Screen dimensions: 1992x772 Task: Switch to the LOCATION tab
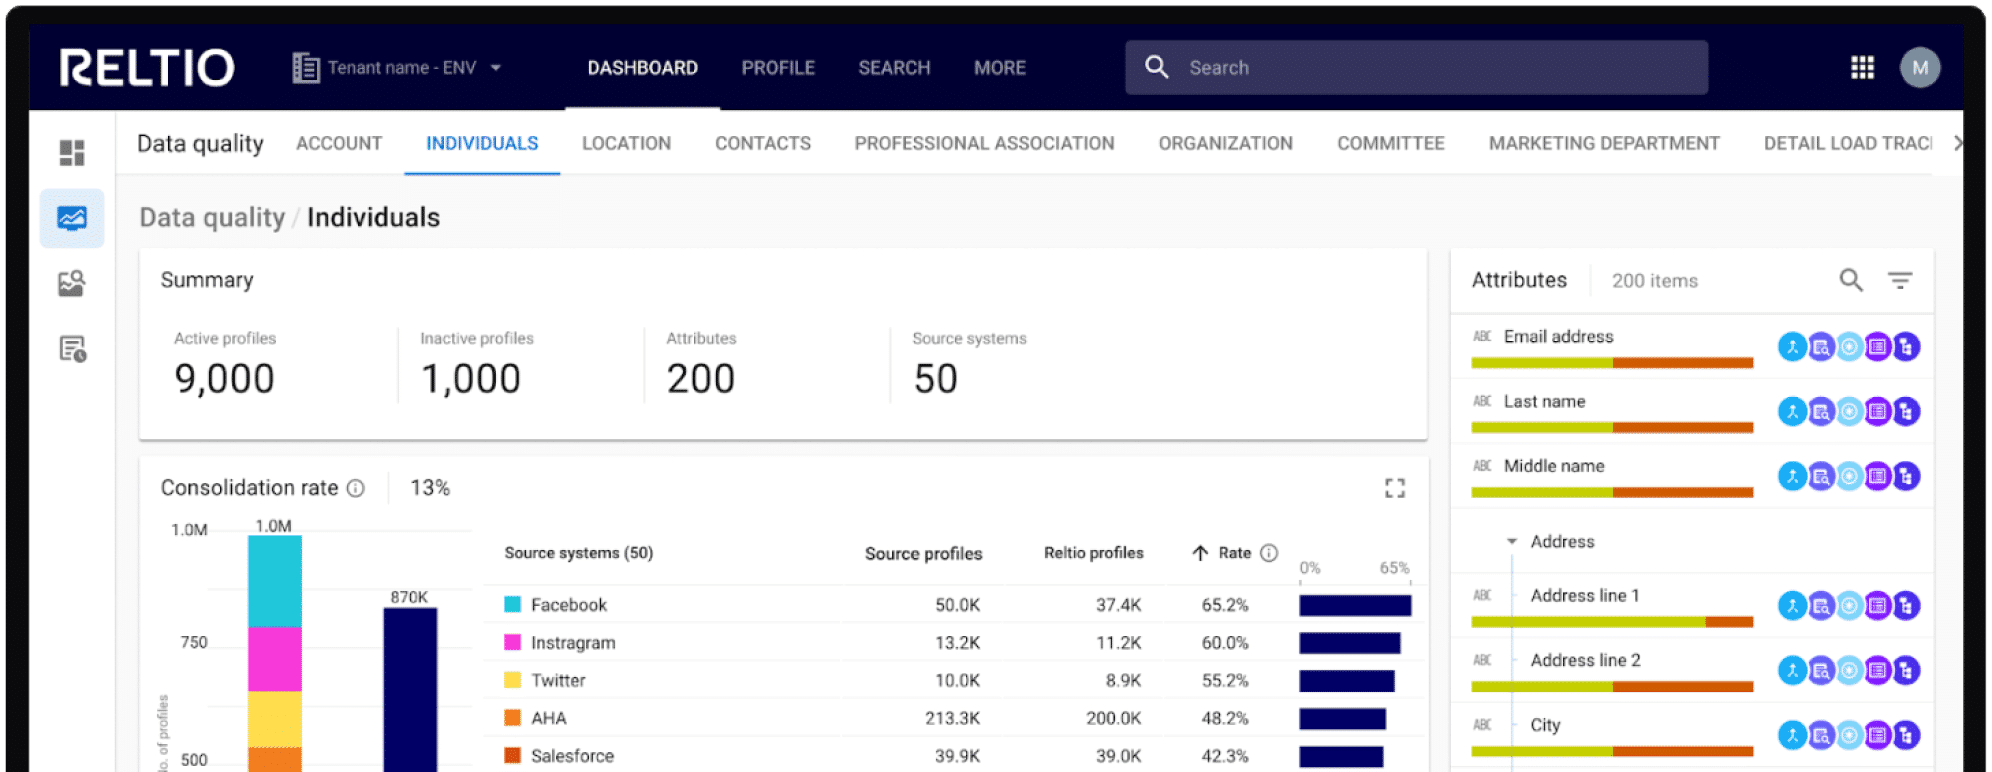click(626, 144)
